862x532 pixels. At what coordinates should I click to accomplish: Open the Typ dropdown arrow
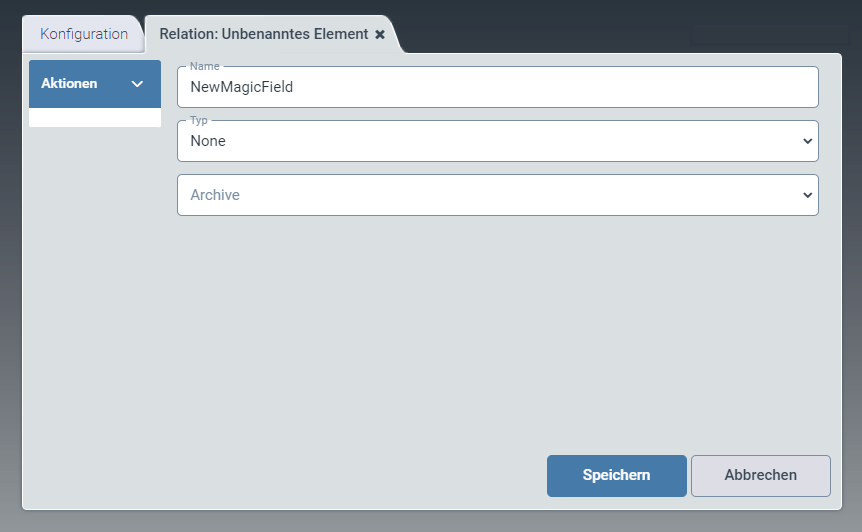point(808,141)
